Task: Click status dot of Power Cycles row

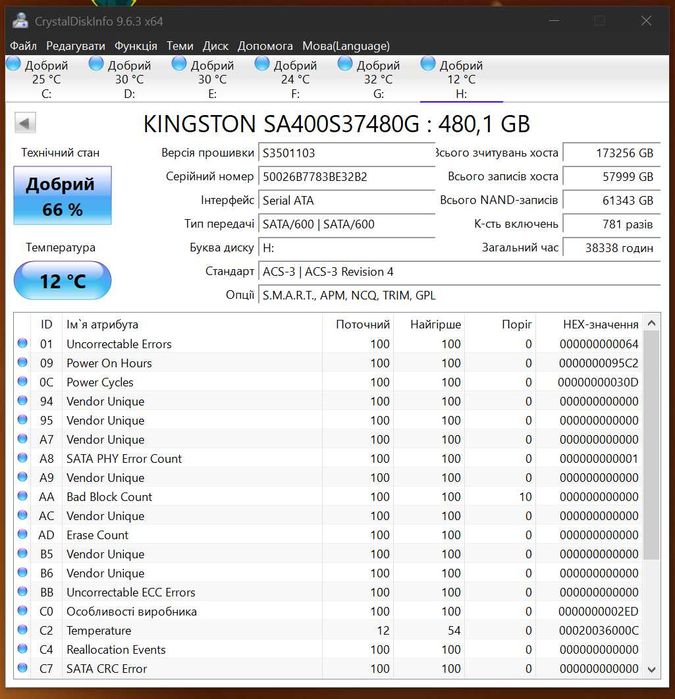Action: coord(22,382)
